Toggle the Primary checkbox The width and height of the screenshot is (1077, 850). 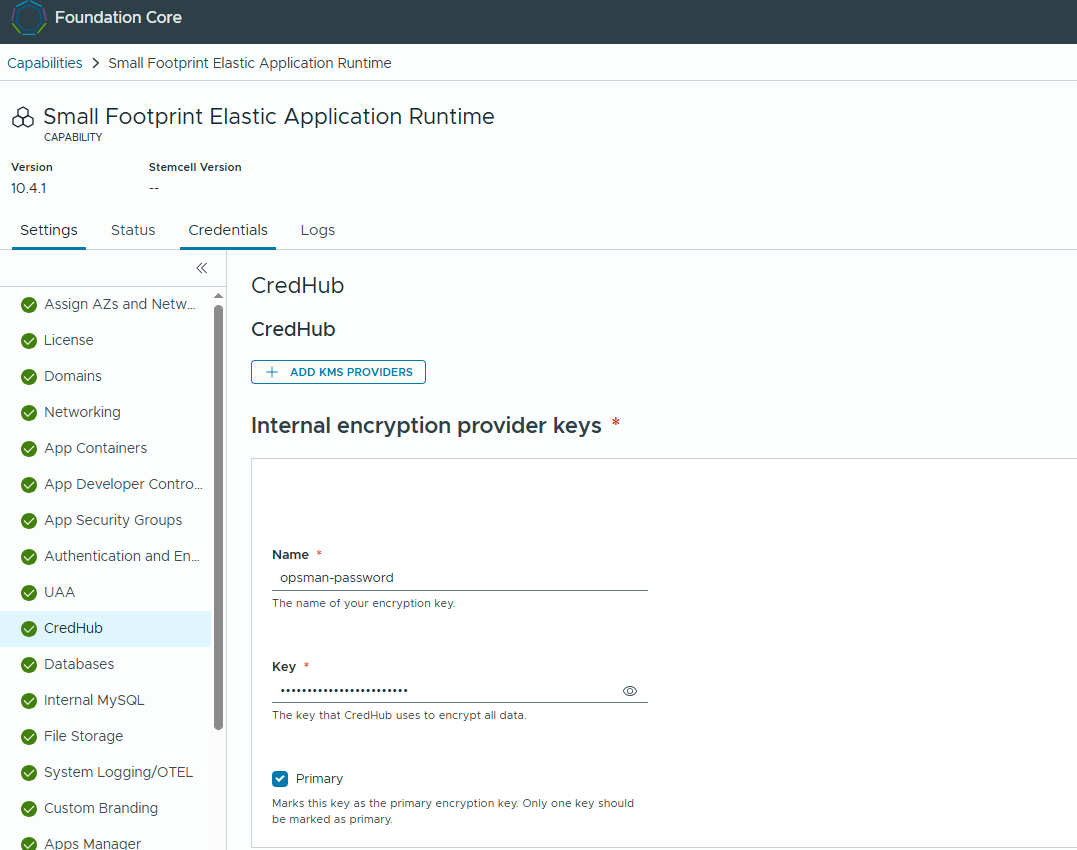[x=280, y=779]
